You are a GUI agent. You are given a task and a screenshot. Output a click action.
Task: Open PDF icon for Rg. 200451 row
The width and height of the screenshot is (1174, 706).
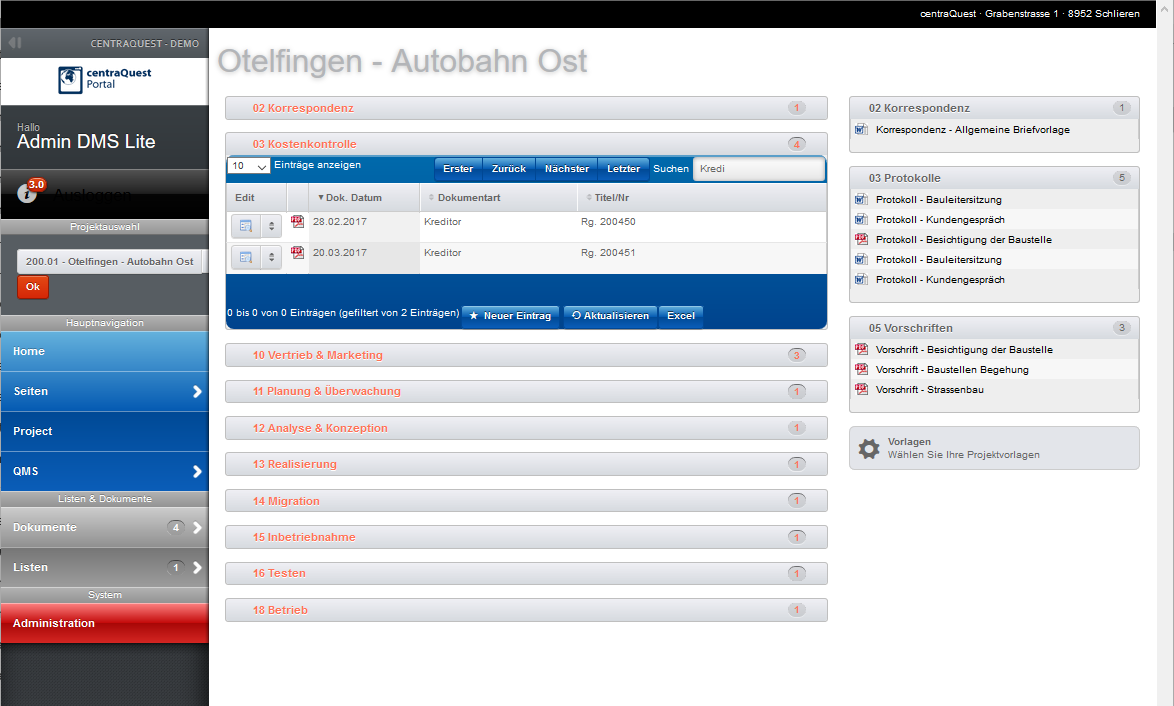click(297, 252)
